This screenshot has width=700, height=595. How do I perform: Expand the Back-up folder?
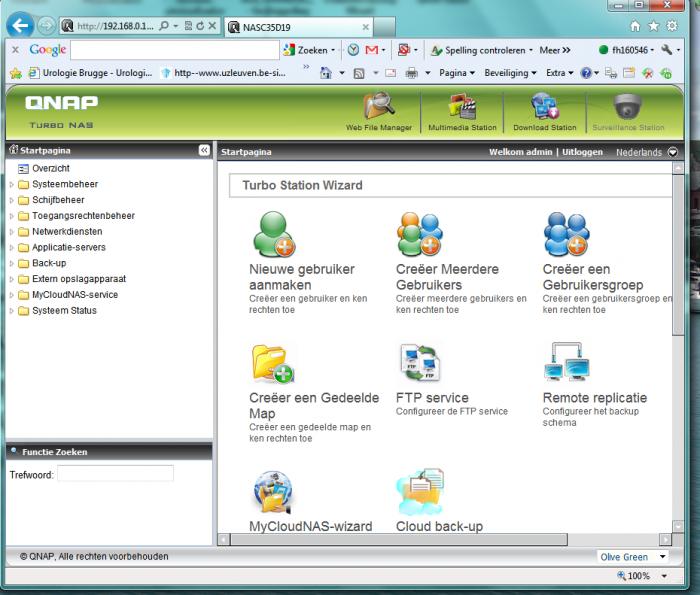(x=12, y=263)
